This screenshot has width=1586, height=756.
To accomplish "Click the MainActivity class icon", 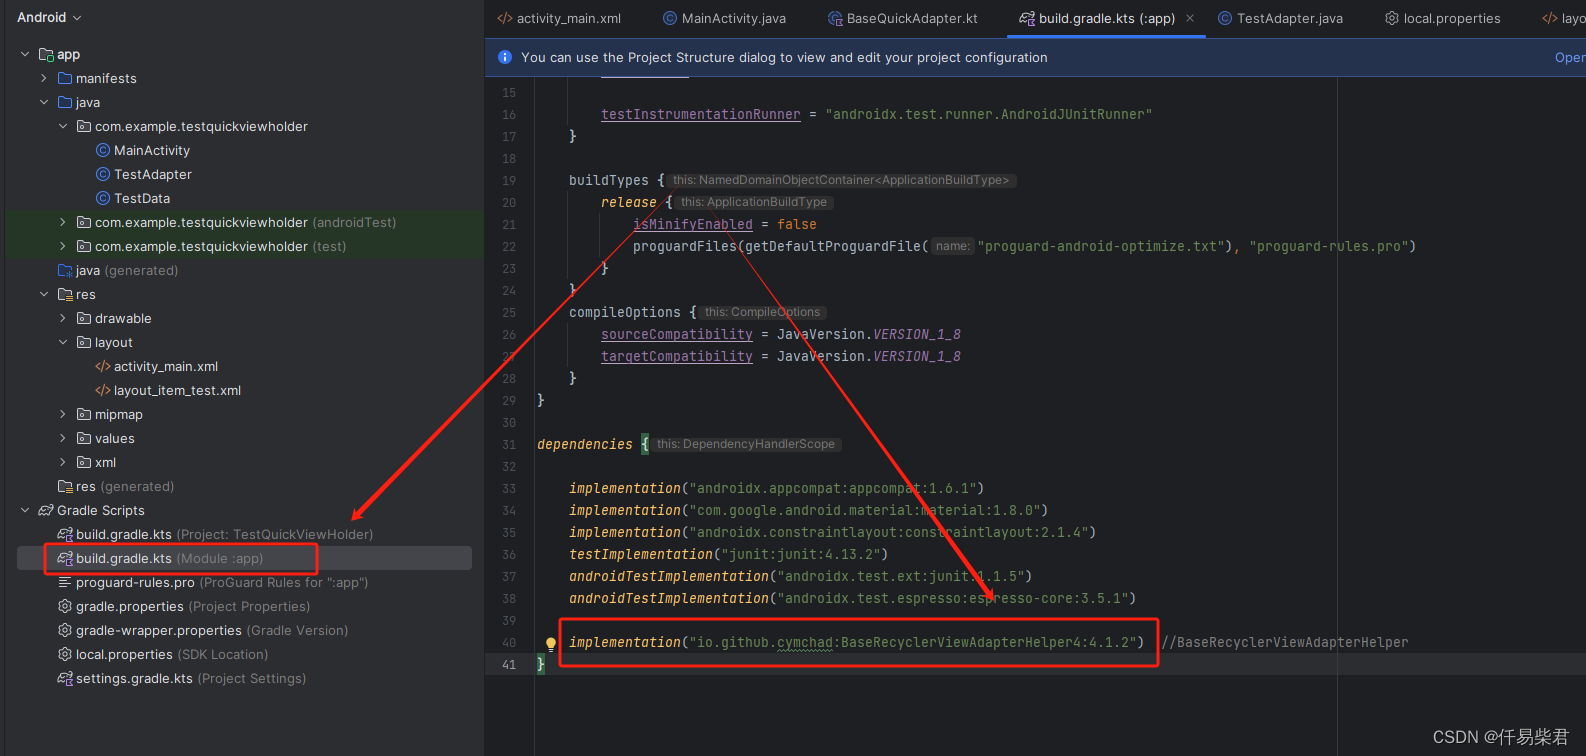I will tap(102, 150).
